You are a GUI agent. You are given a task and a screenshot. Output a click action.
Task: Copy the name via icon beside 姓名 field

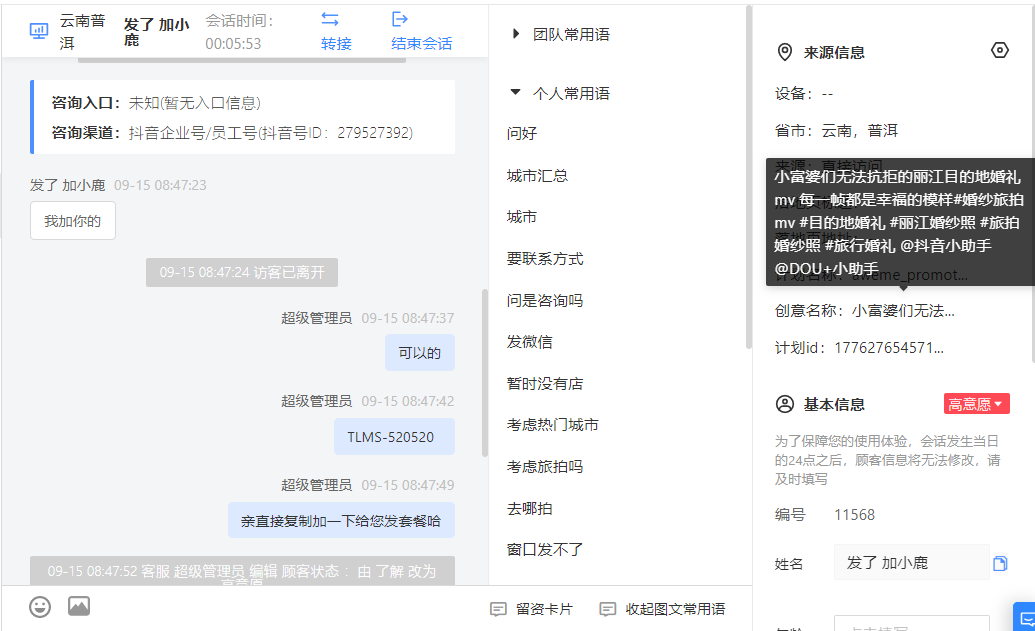click(1000, 563)
